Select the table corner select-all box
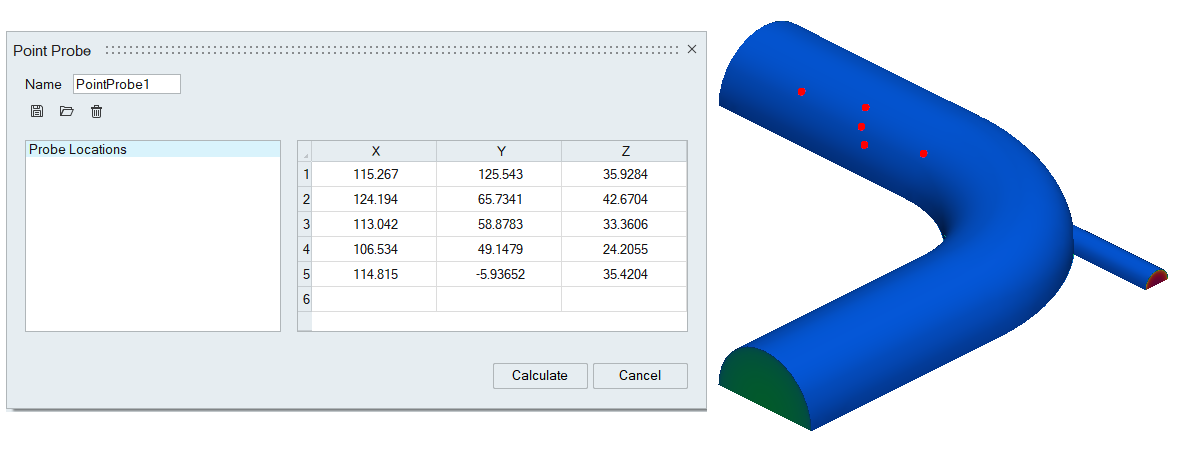 click(x=305, y=151)
